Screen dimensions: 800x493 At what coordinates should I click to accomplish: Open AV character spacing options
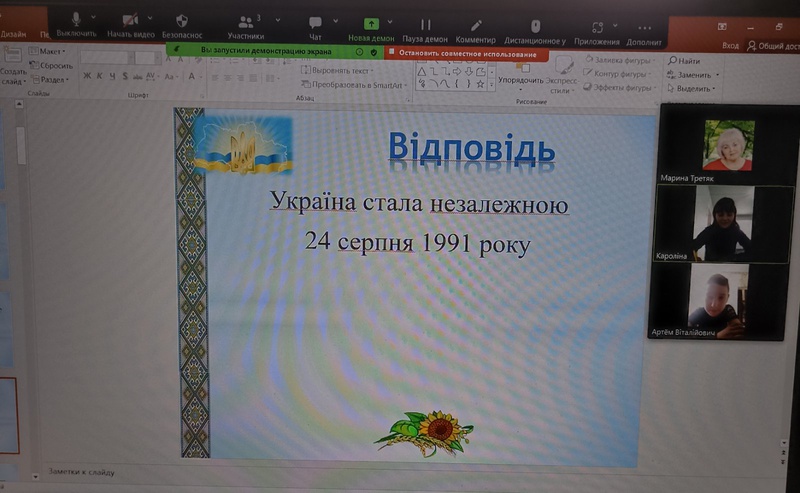pos(152,77)
